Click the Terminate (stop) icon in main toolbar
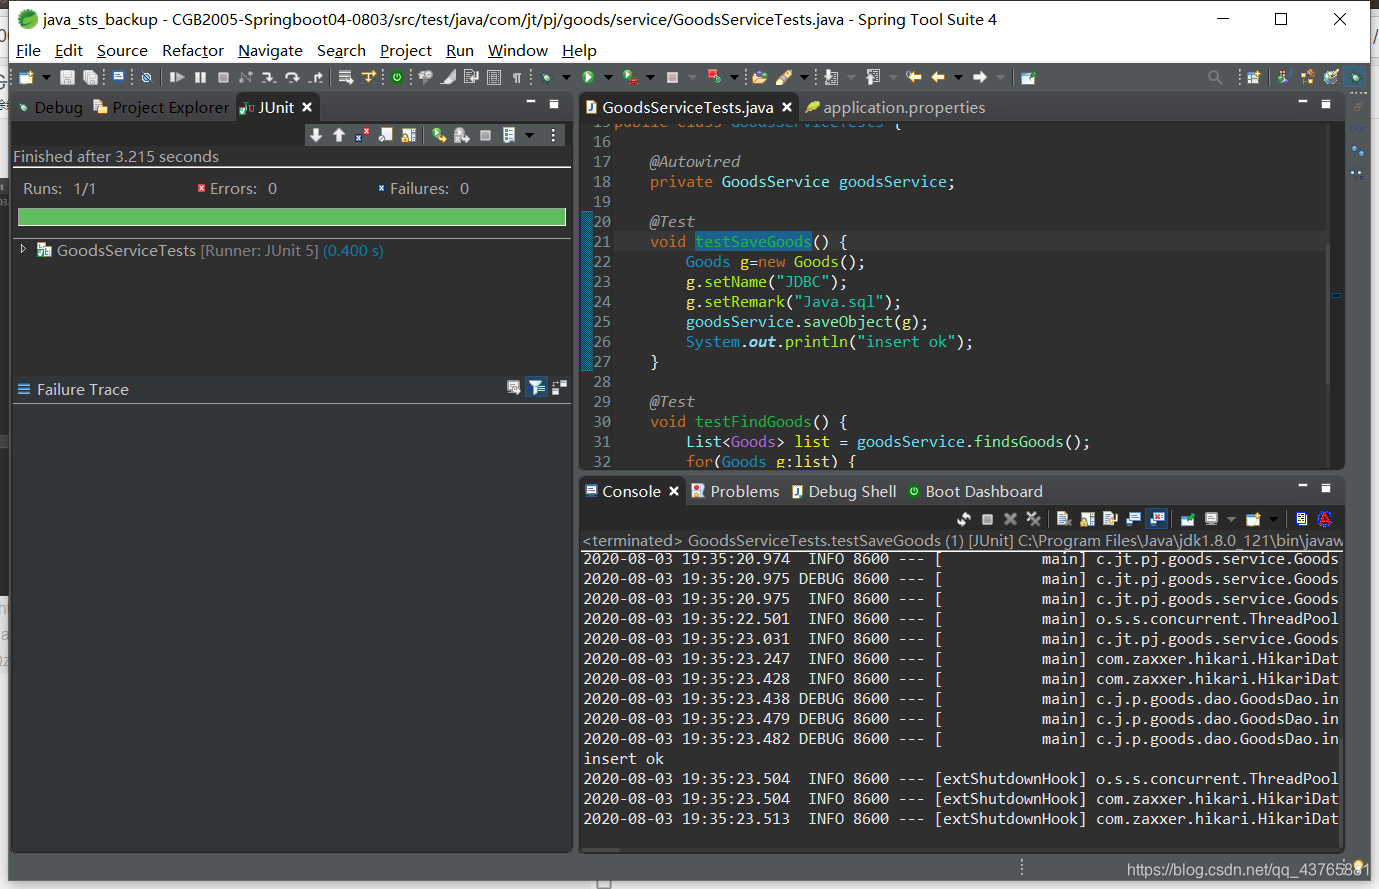 223,77
